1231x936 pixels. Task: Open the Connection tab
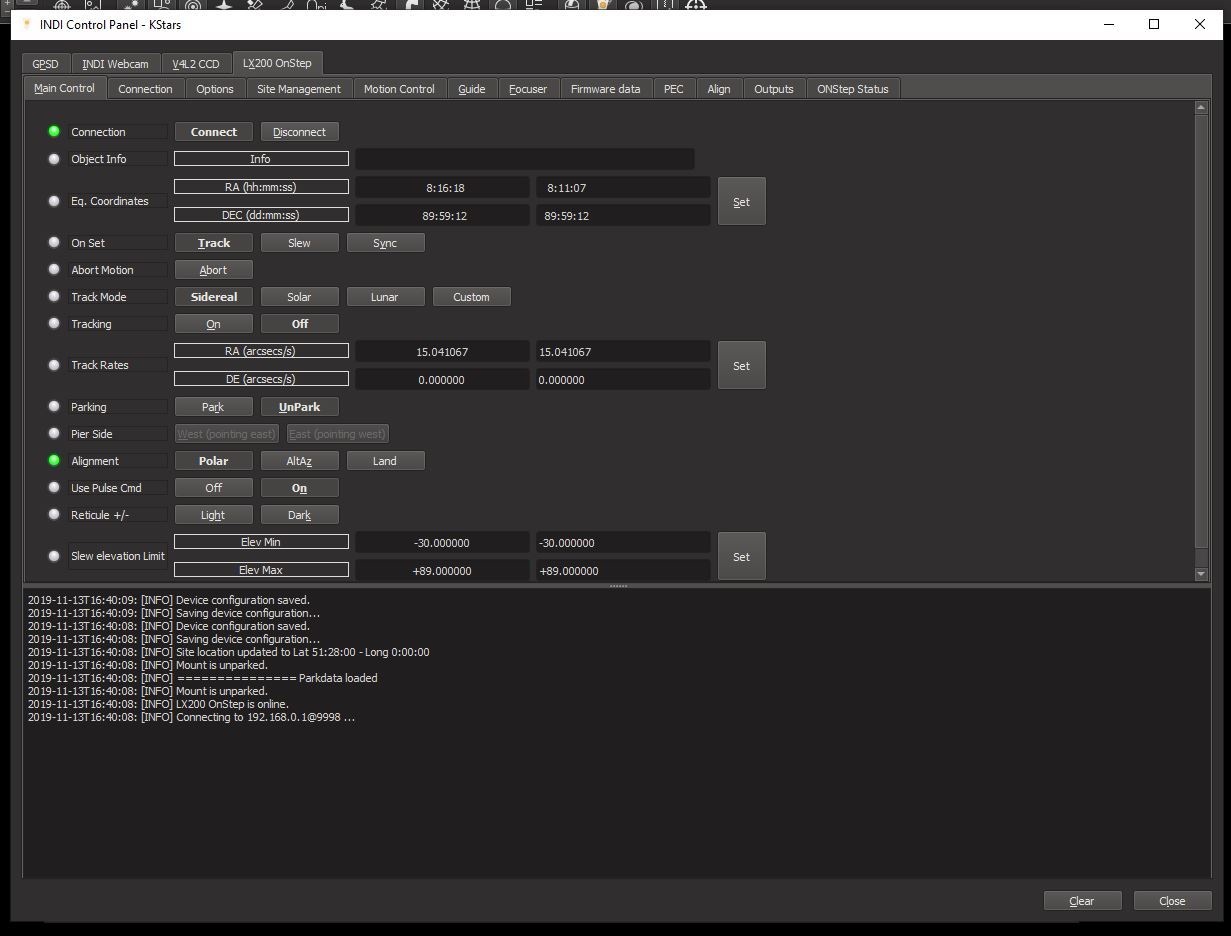coord(145,89)
